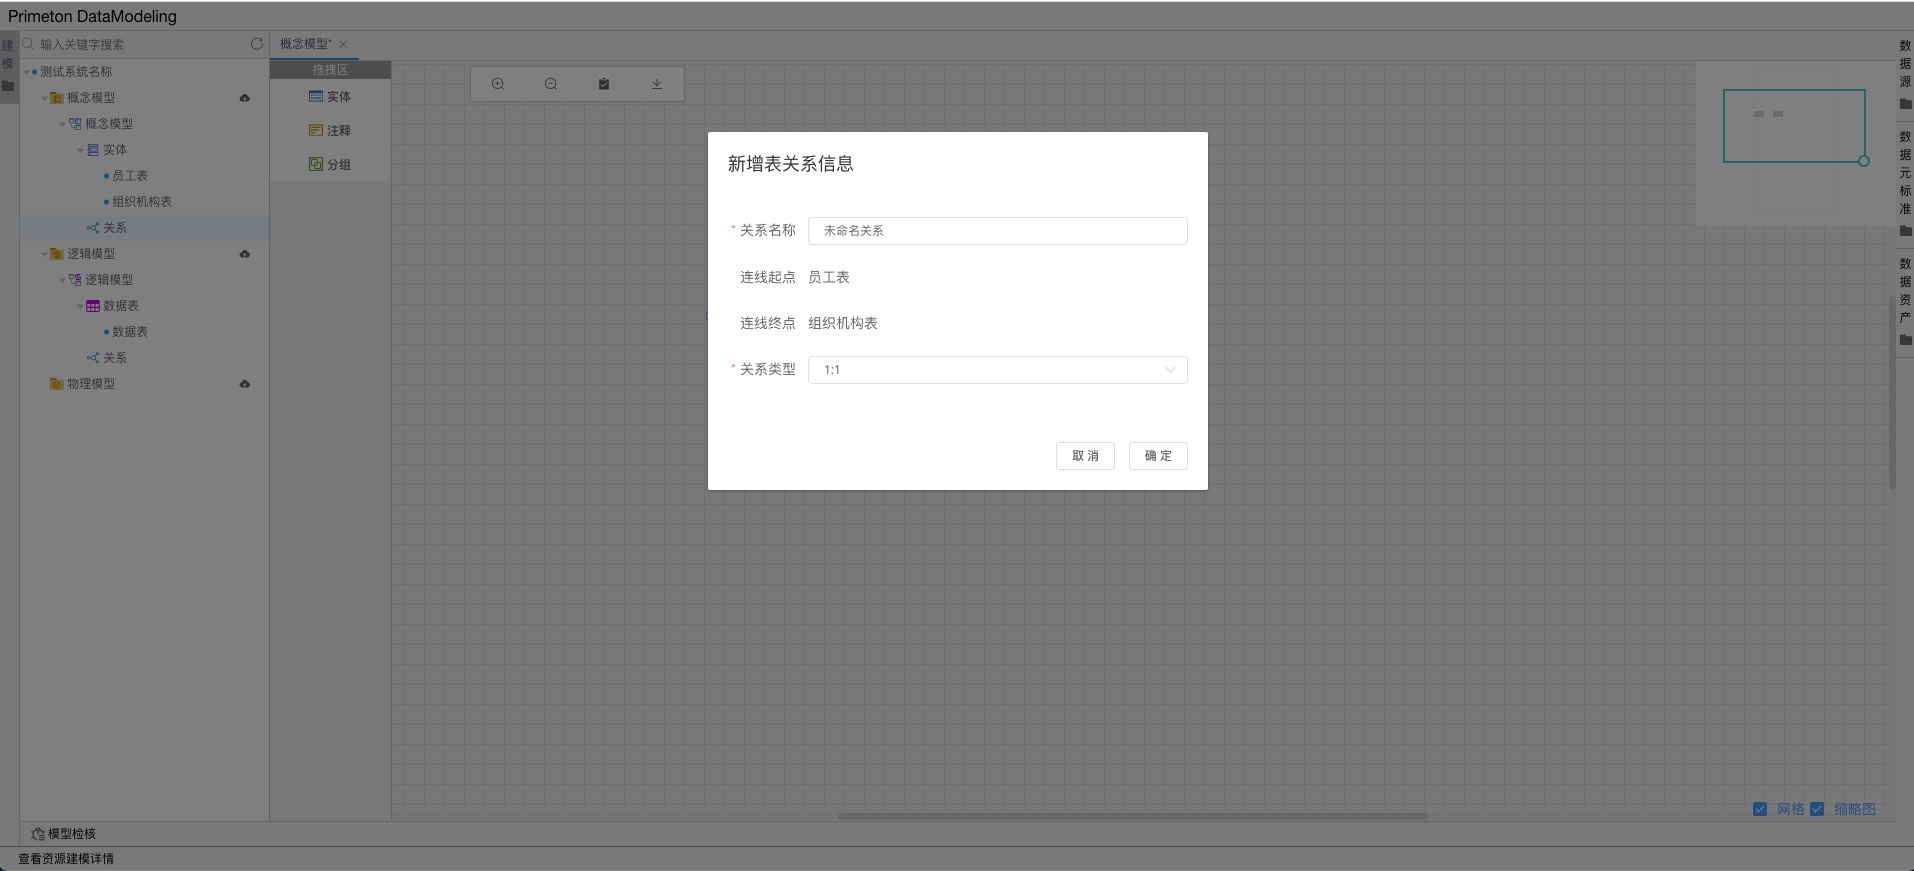Select the 实体 node label in the tree
Image resolution: width=1914 pixels, height=871 pixels.
115,150
